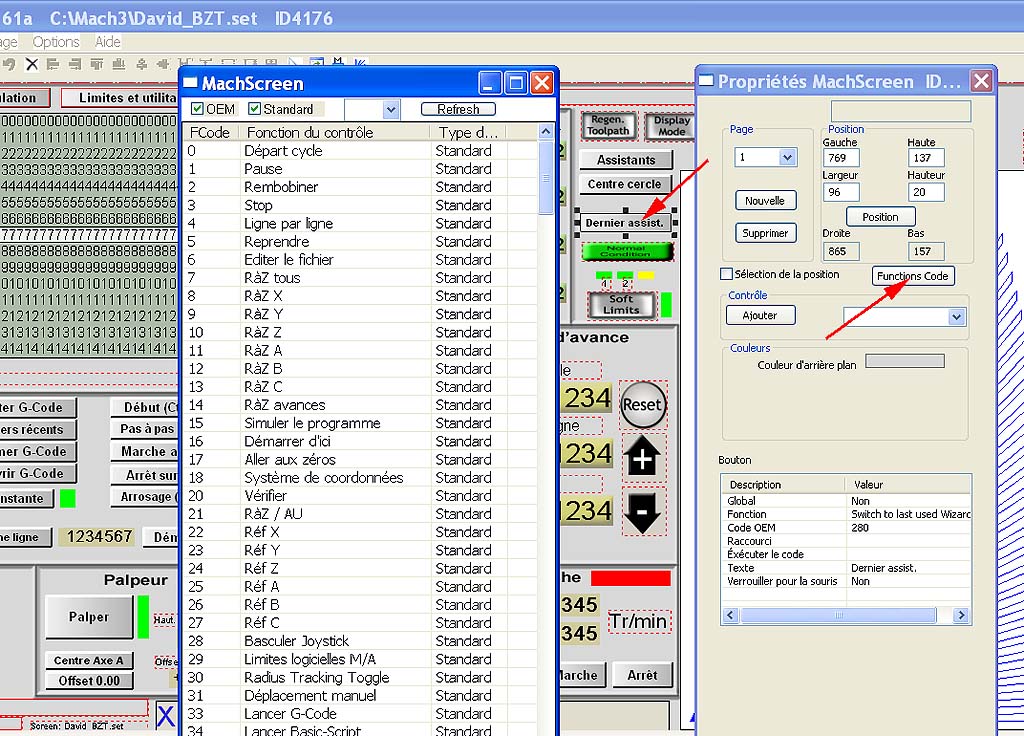Click the Fonction du contrôle column header

click(334, 133)
